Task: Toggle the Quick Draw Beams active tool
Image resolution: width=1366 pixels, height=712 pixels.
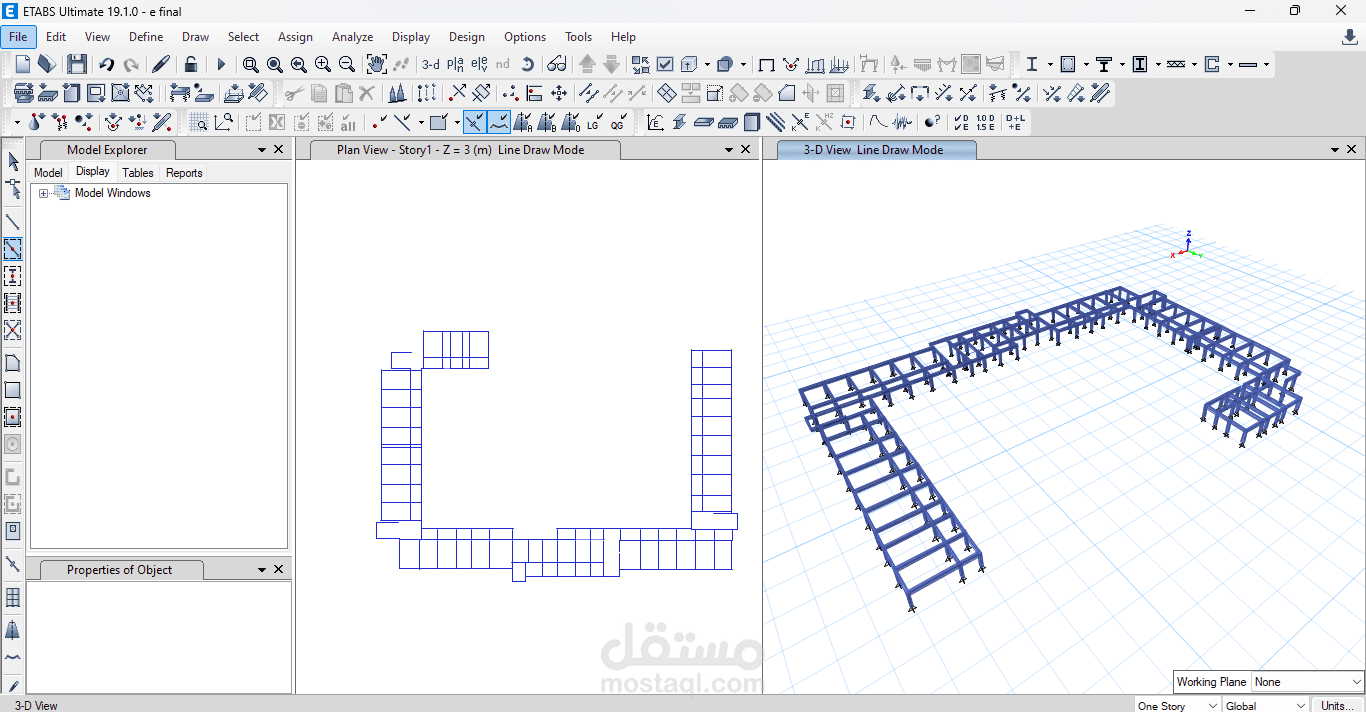Action: pos(13,248)
